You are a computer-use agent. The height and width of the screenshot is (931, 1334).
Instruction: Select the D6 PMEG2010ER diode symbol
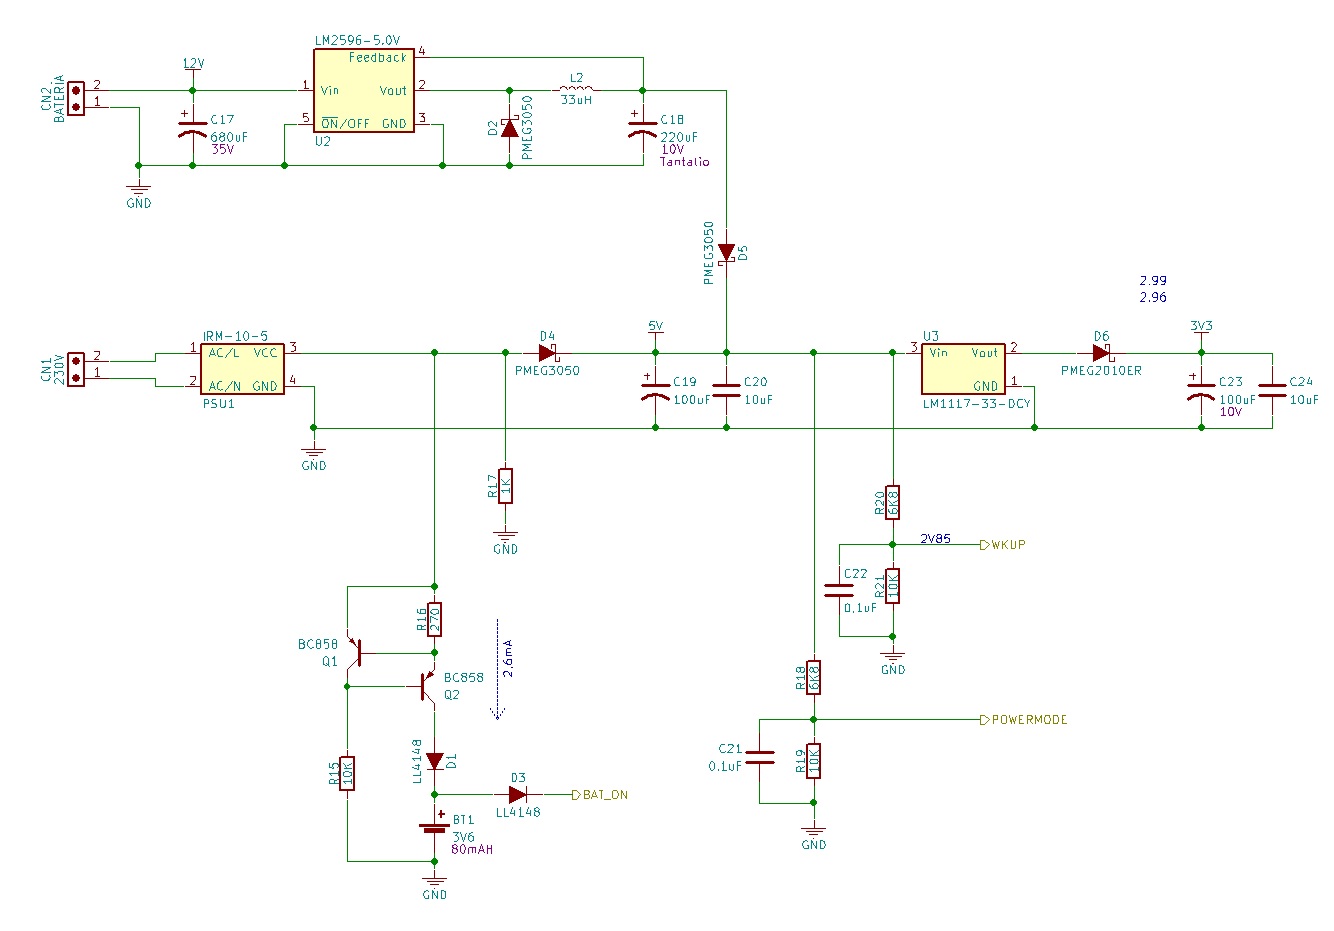tap(1101, 352)
